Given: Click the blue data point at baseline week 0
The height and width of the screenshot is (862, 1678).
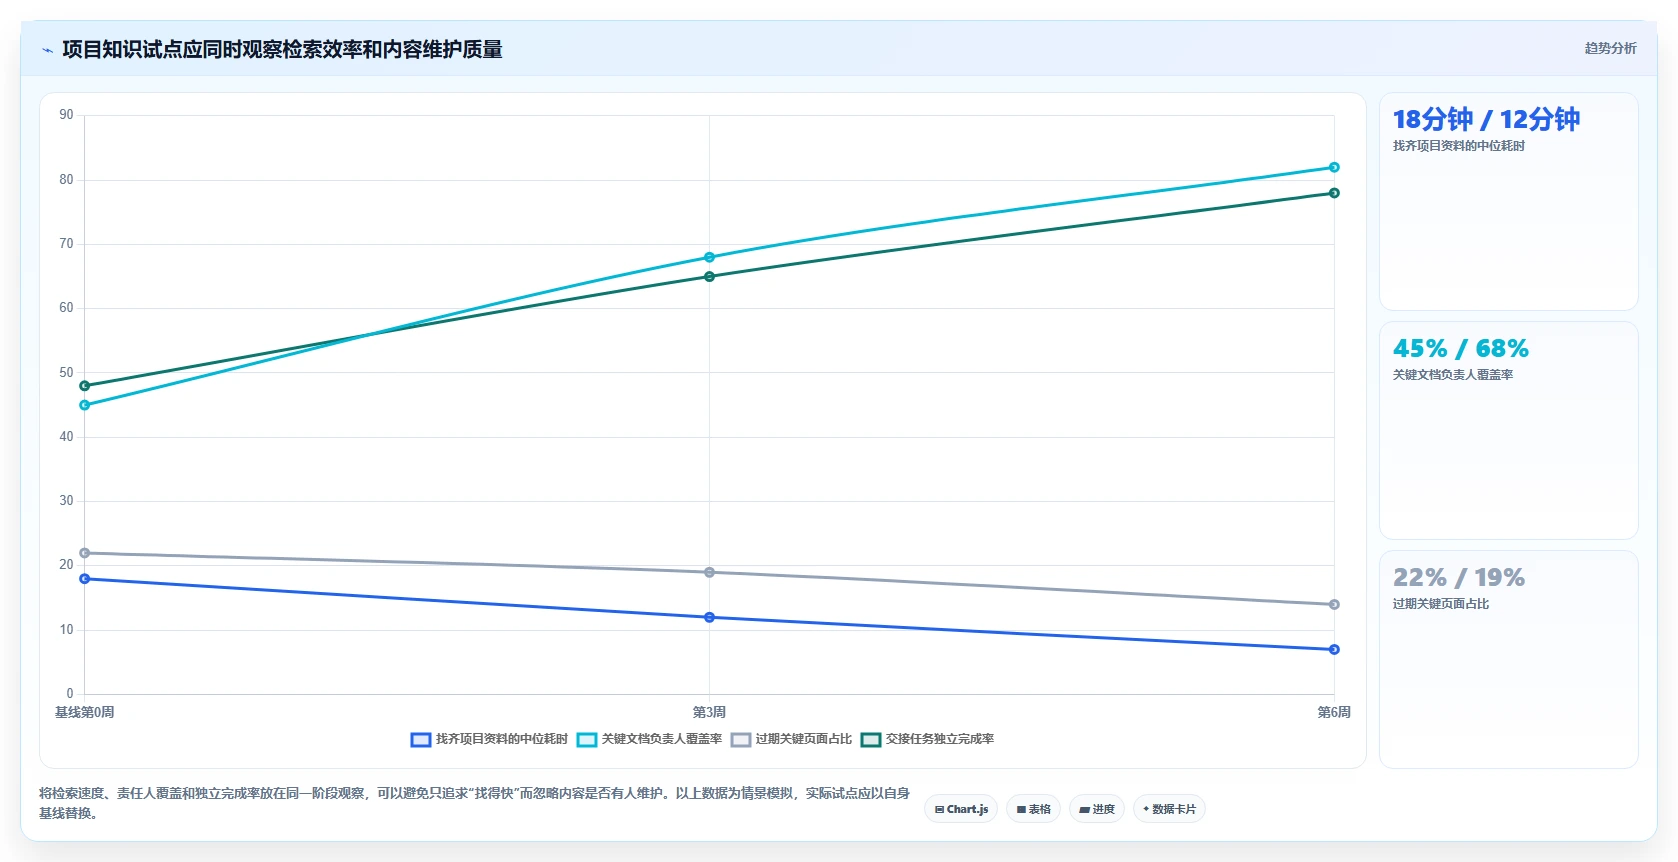Looking at the screenshot, I should click(85, 579).
